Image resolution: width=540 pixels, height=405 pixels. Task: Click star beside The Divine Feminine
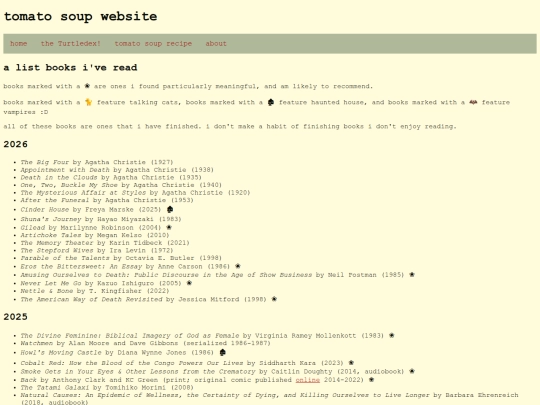392,335
